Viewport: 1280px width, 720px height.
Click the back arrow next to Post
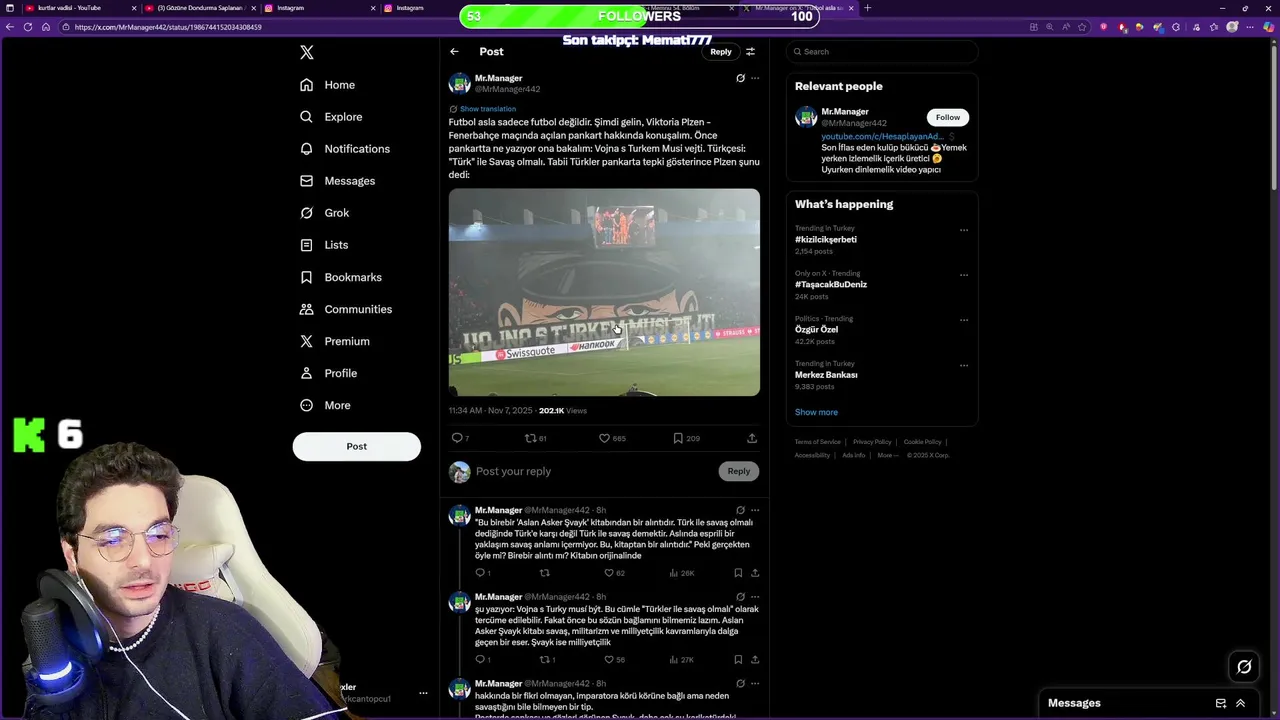point(454,51)
